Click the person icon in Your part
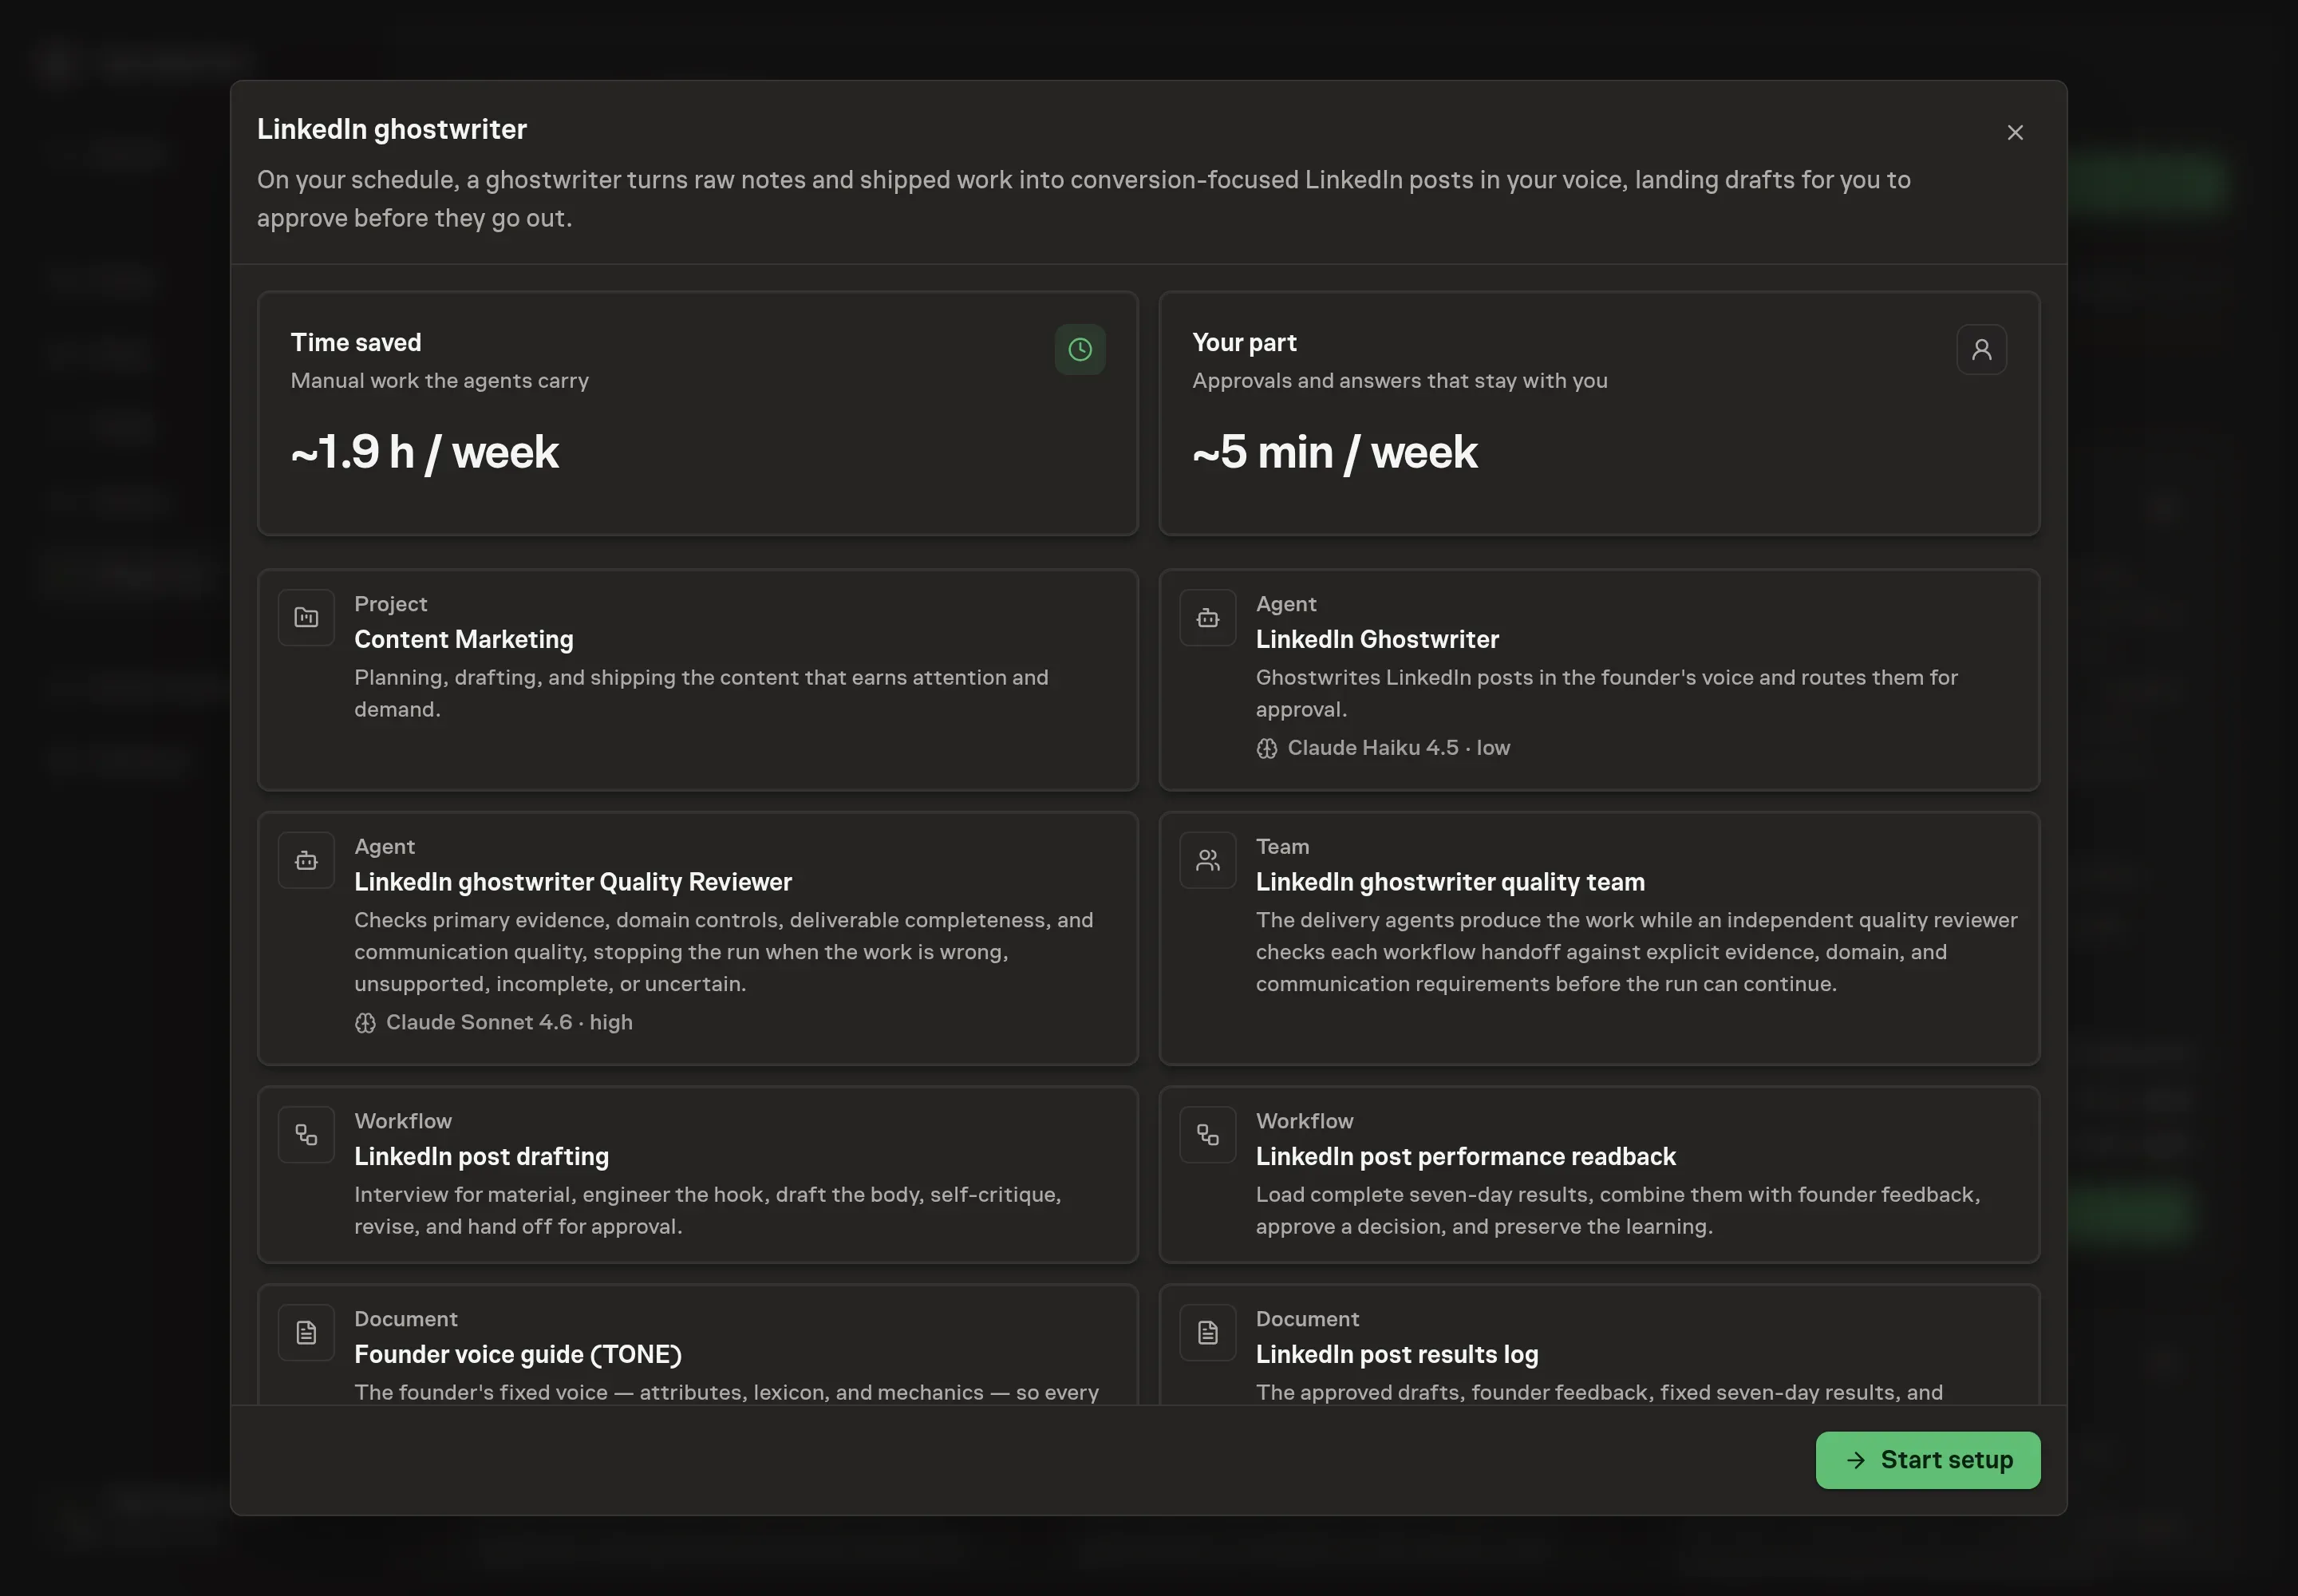 pyautogui.click(x=1981, y=350)
